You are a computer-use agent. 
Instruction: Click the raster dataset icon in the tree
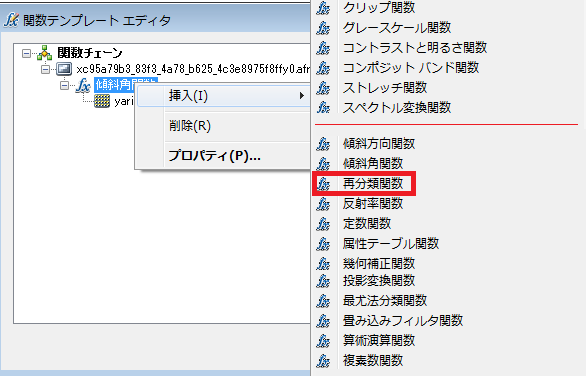point(64,69)
